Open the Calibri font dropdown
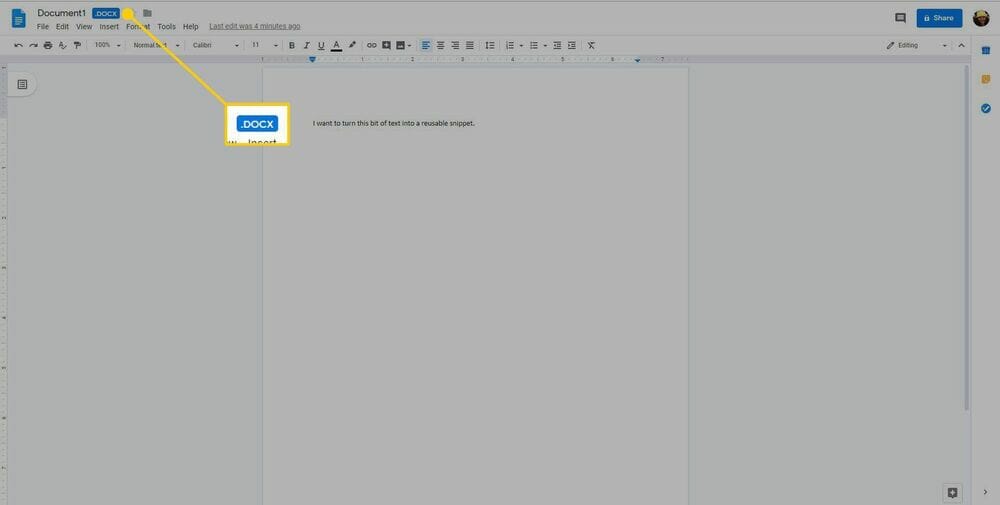The height and width of the screenshot is (505, 1000). point(215,45)
